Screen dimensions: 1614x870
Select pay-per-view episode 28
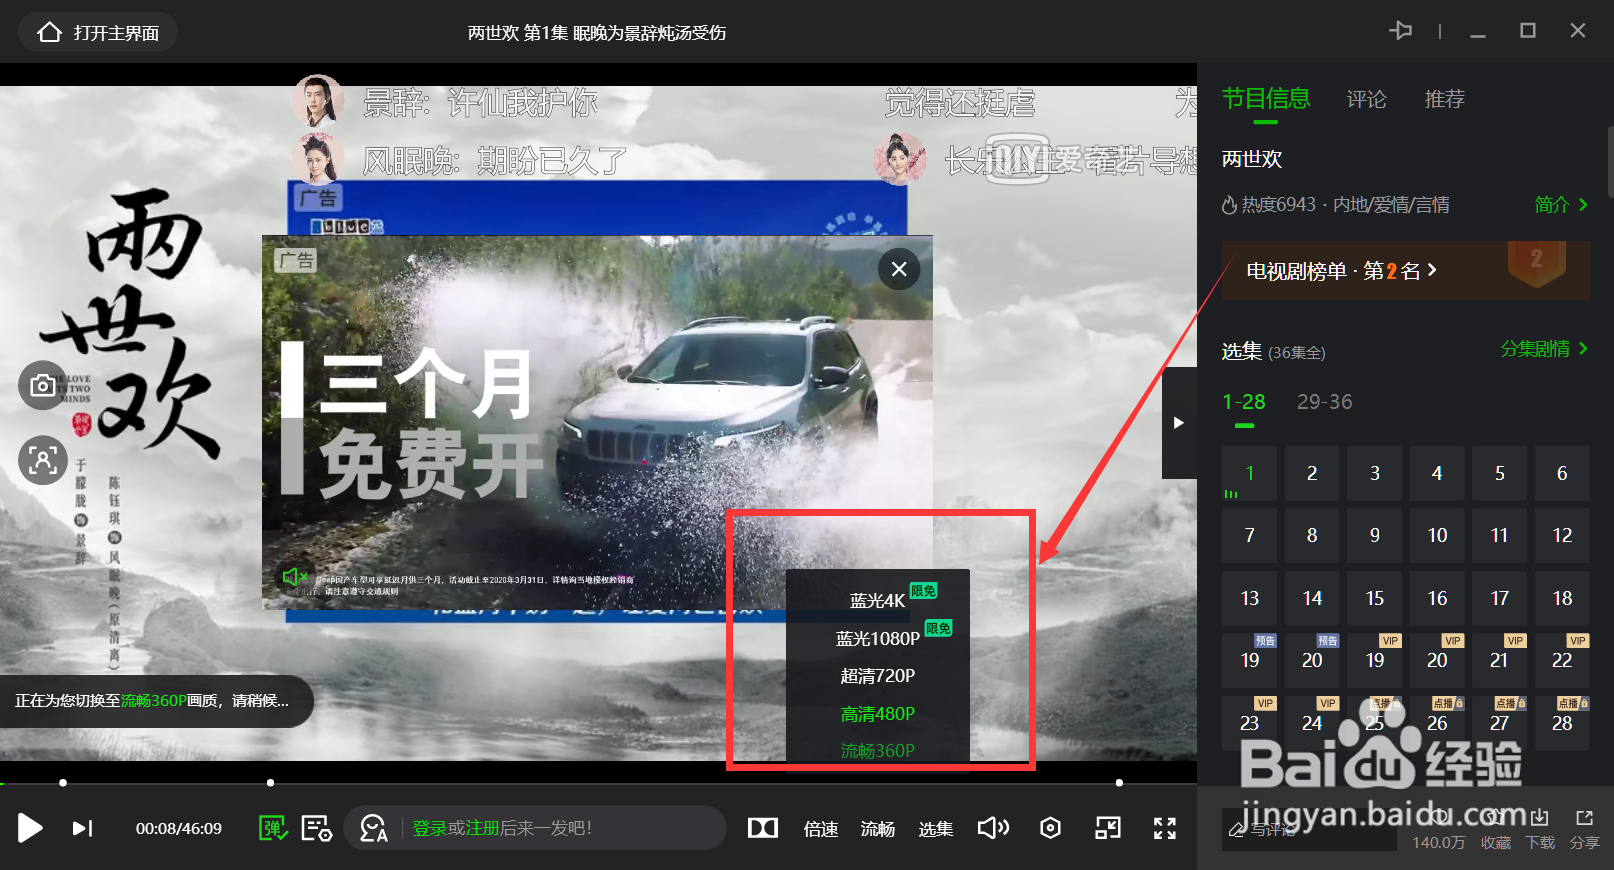[x=1562, y=723]
